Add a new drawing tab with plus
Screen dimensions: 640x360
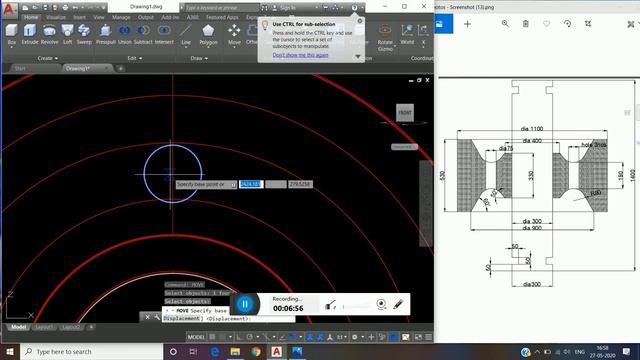pos(120,68)
